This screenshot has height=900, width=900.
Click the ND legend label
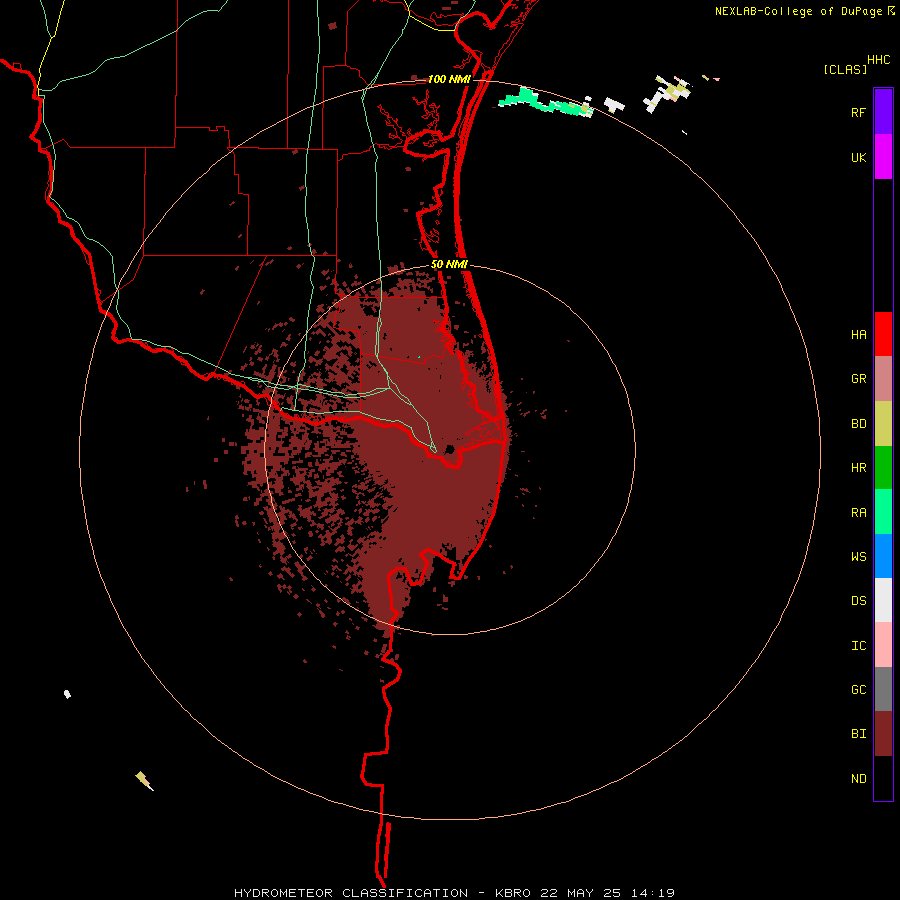coord(858,779)
